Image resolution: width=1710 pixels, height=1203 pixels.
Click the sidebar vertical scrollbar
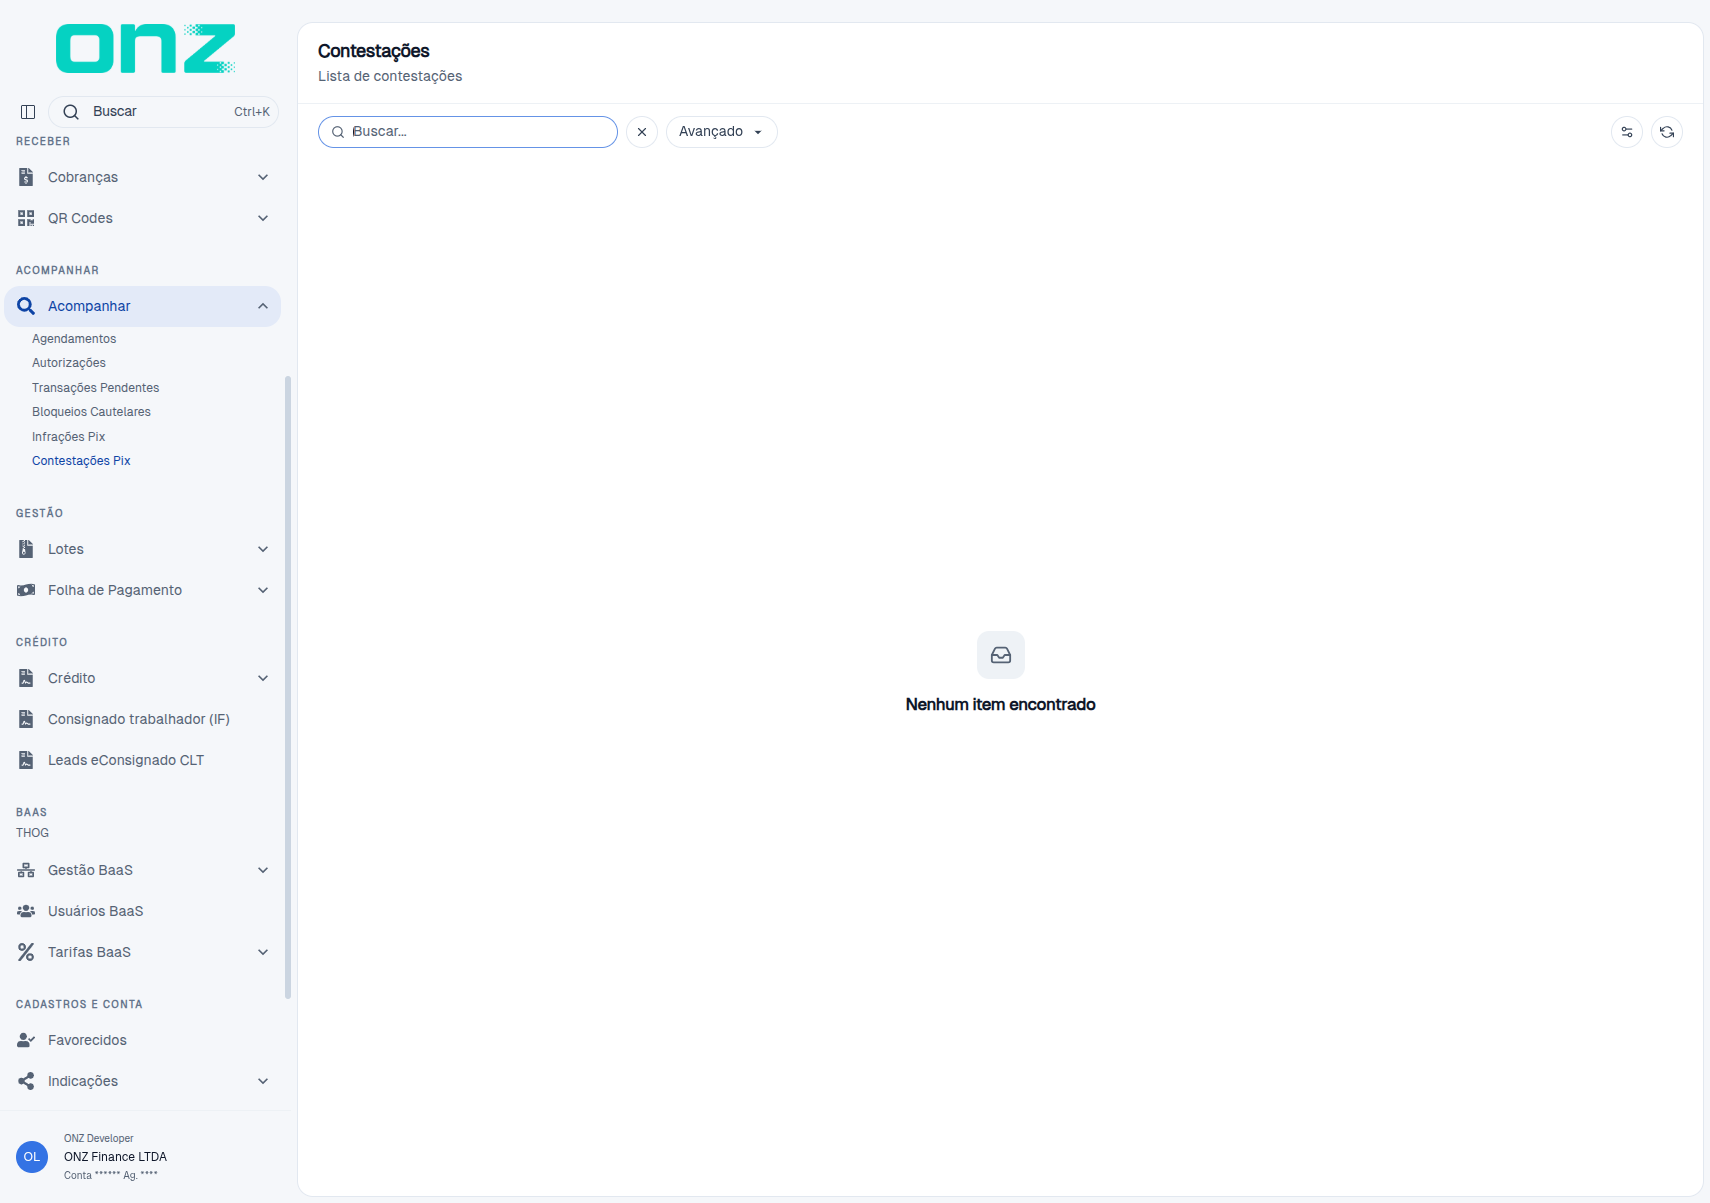pos(288,687)
